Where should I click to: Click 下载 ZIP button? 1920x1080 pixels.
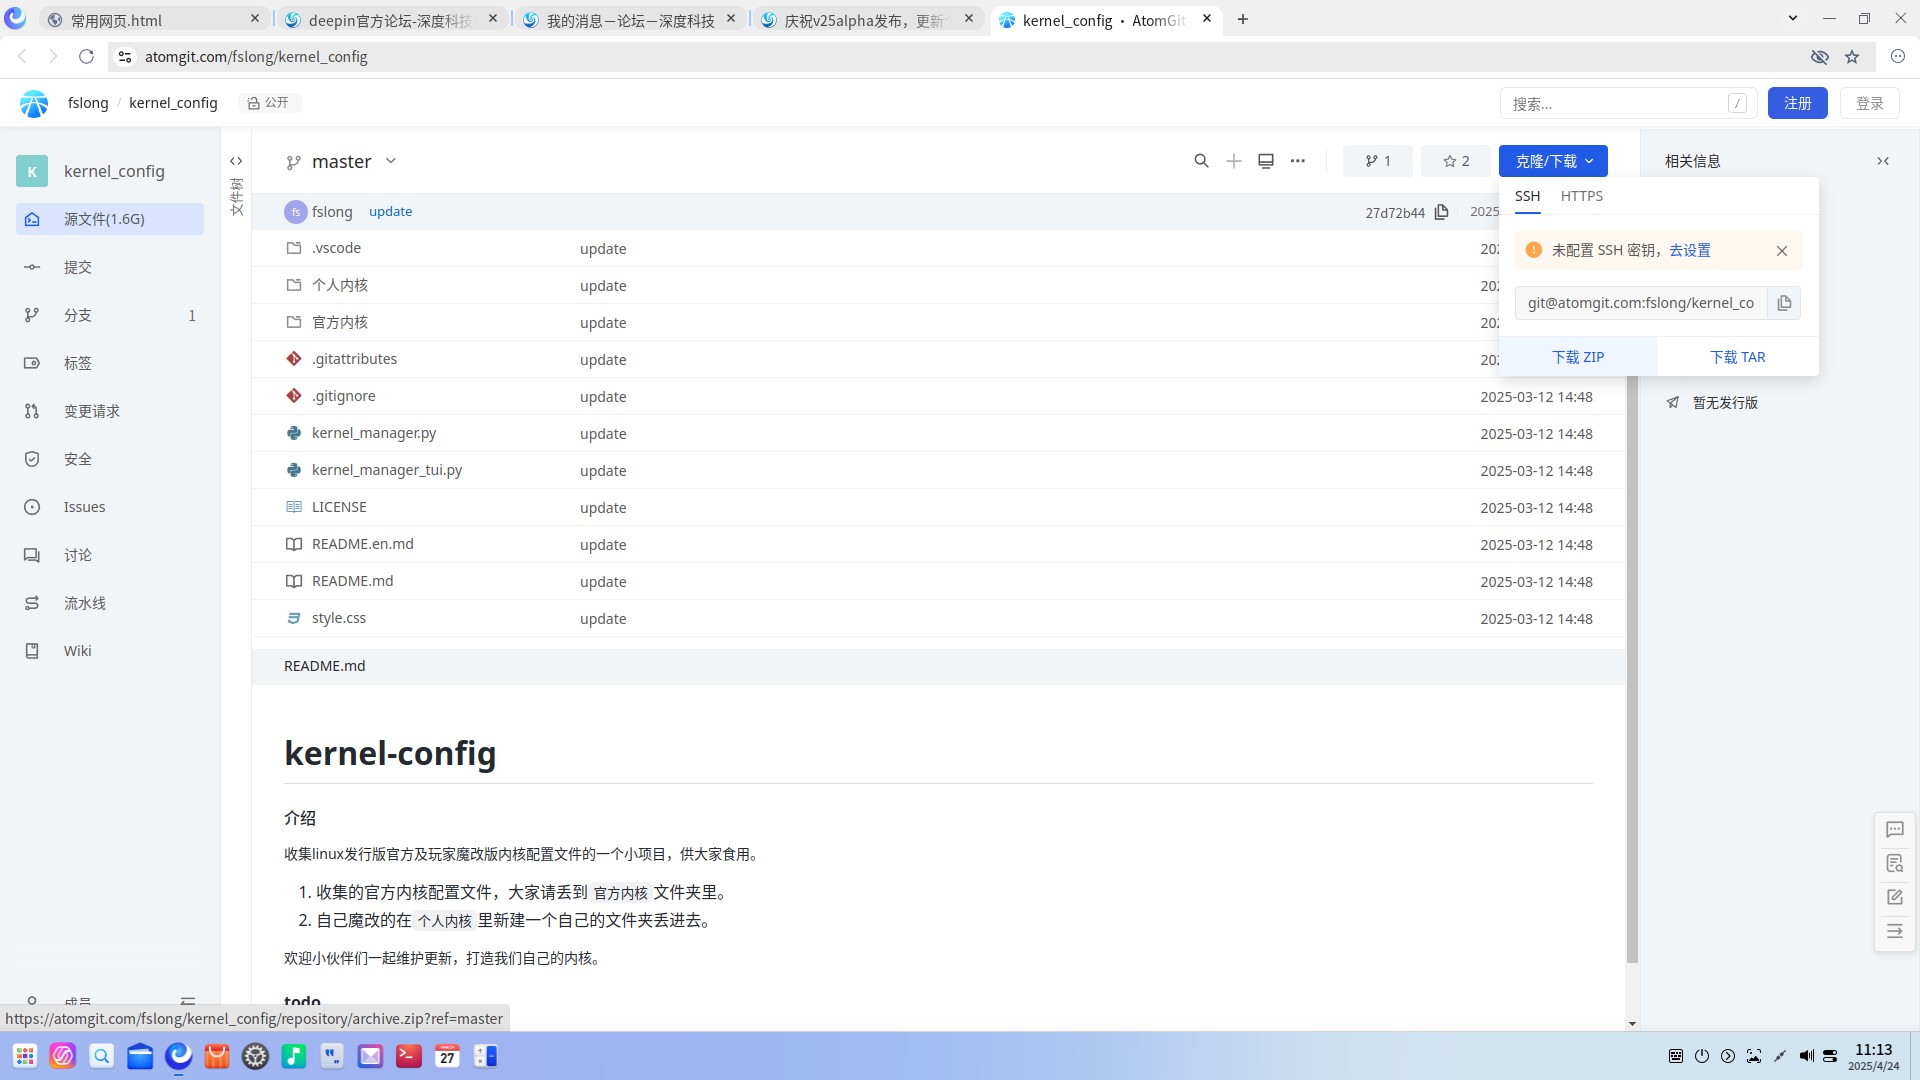1578,357
